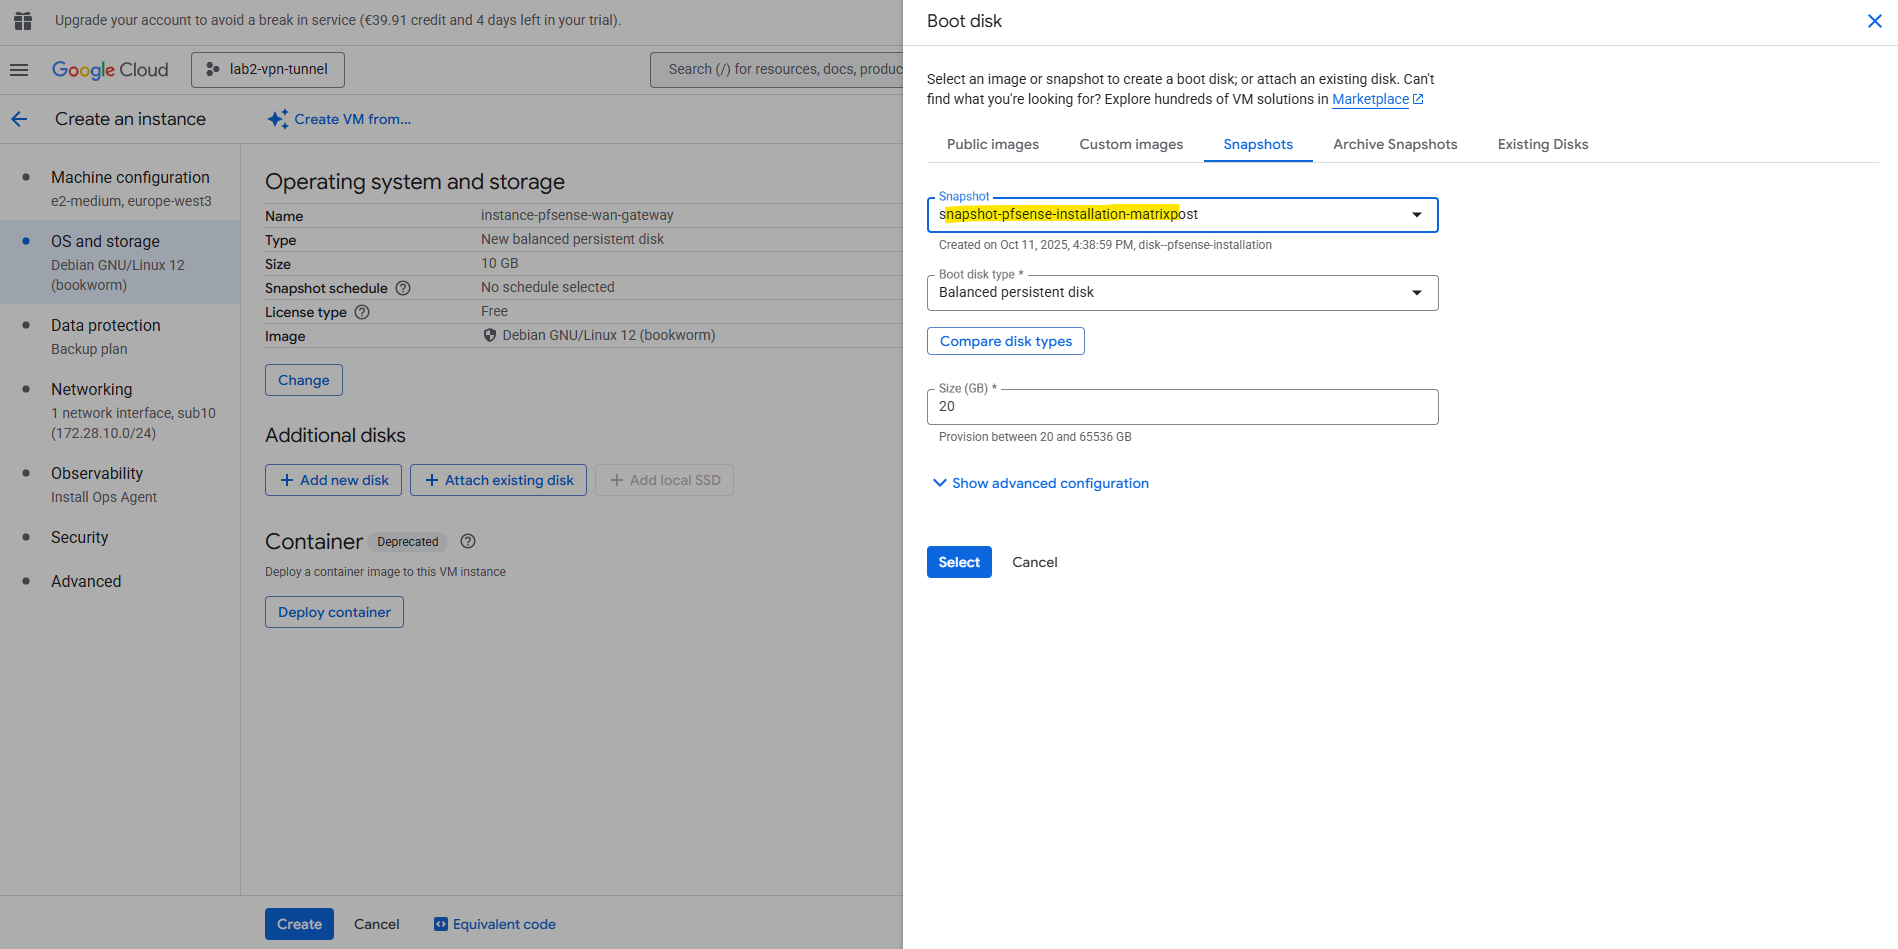Switch to the Existing Disks tab
This screenshot has width=1898, height=949.
(x=1542, y=144)
